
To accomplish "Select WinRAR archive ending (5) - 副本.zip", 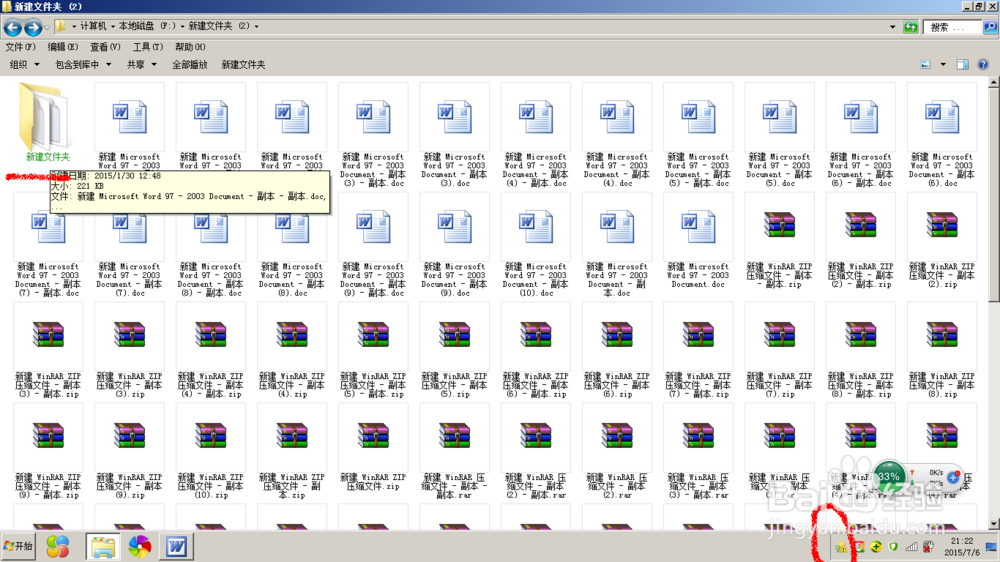I will (373, 351).
